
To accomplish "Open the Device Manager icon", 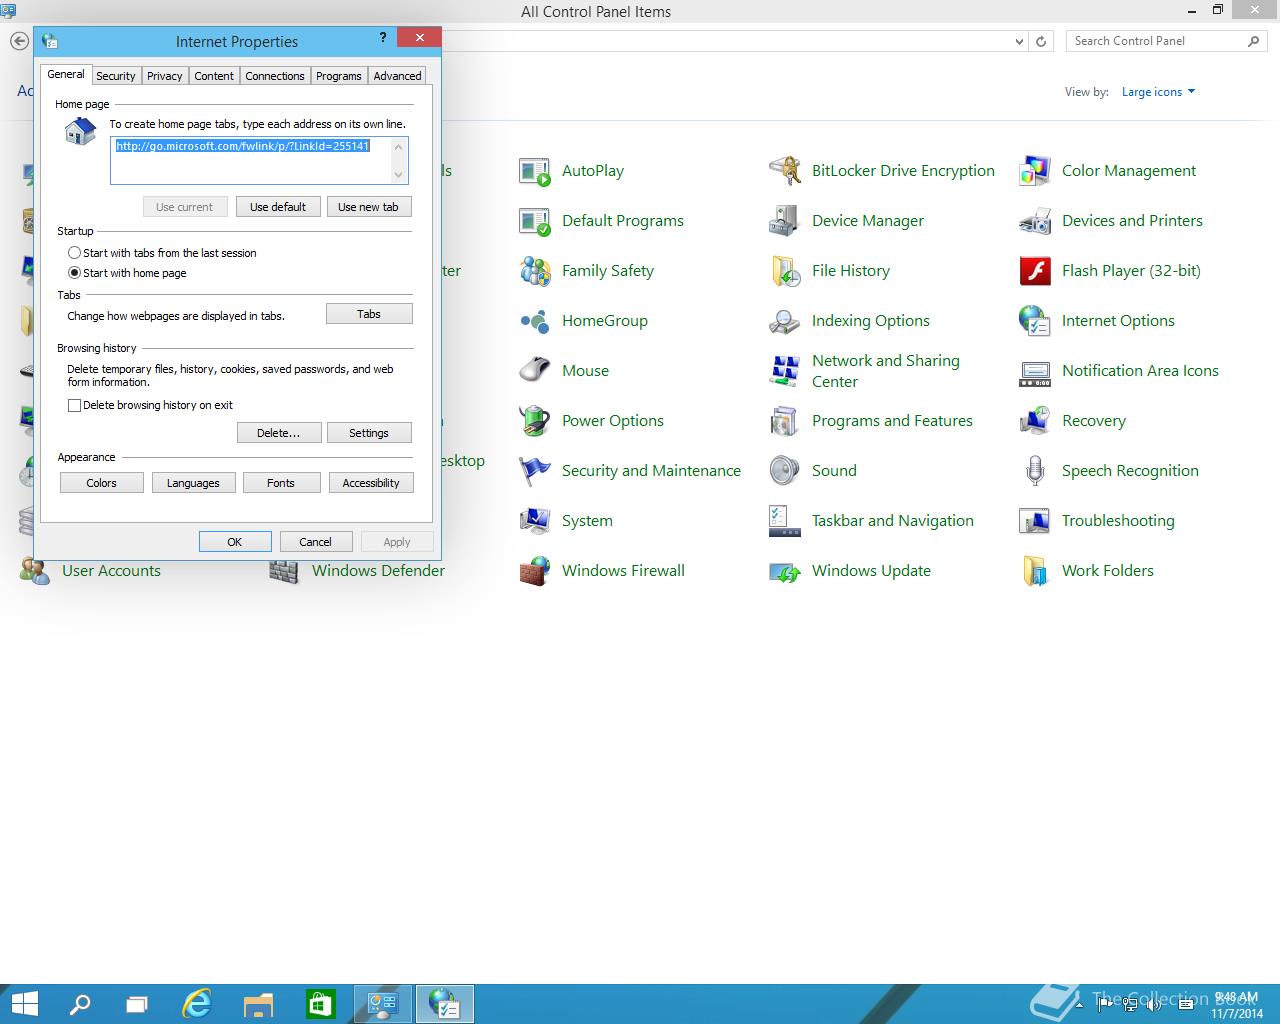I will click(785, 221).
